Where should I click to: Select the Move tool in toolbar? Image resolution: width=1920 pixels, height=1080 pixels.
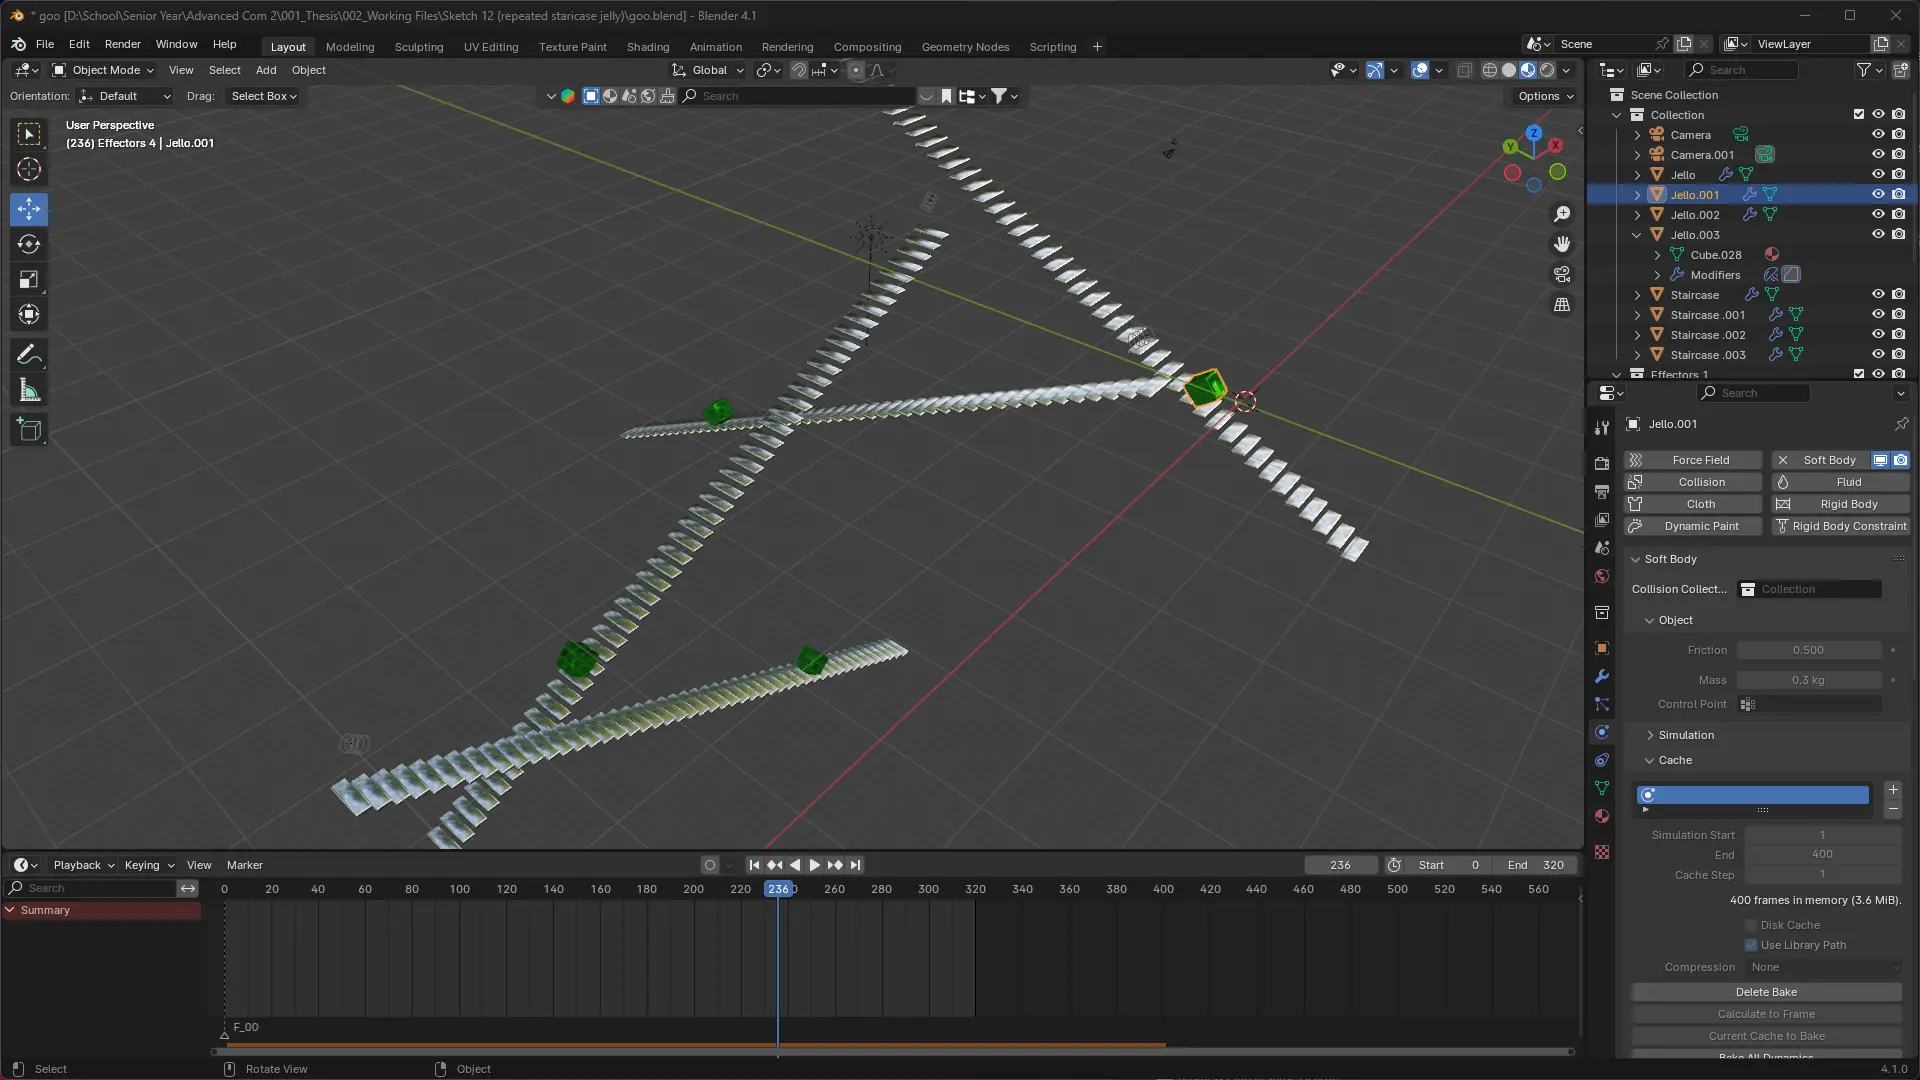29,209
